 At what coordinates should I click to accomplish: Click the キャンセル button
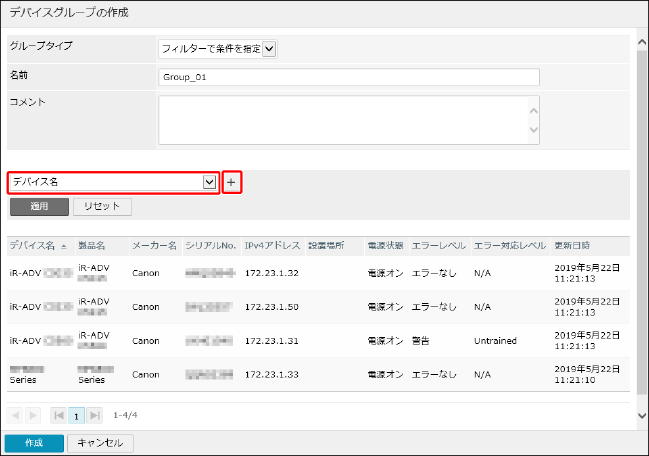tap(100, 443)
